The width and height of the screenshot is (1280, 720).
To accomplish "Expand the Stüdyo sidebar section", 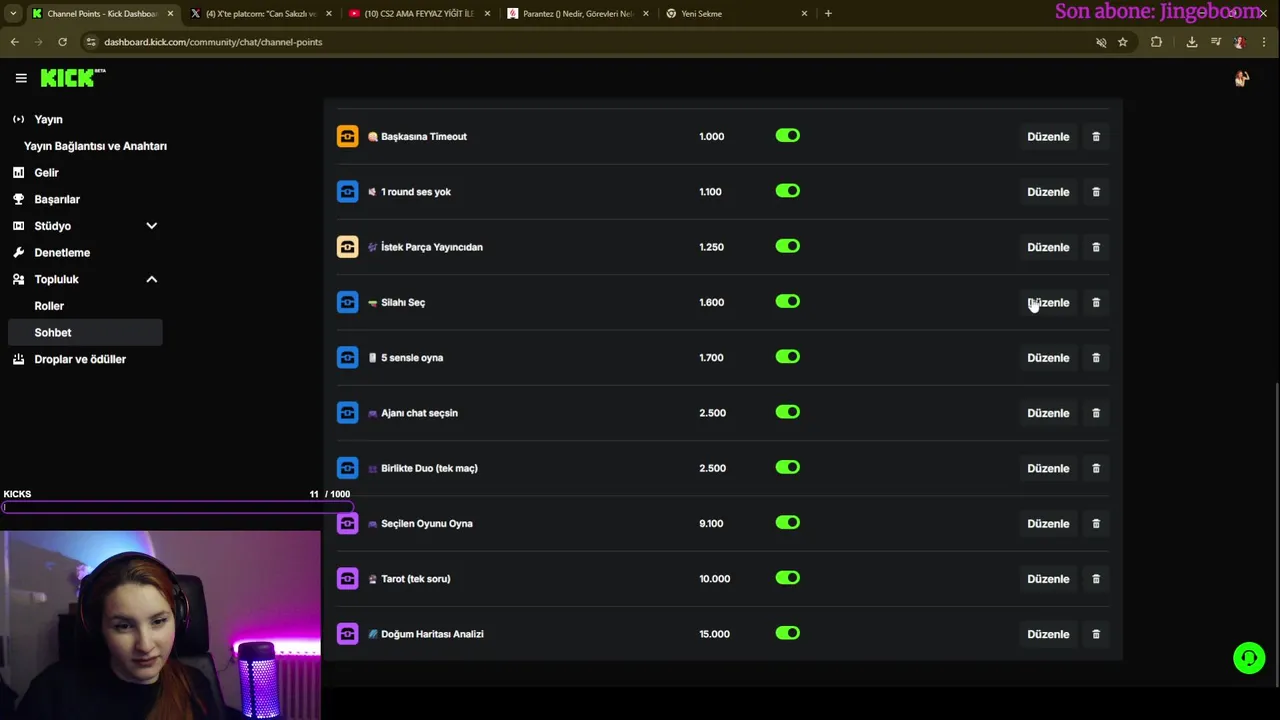I will 152,226.
